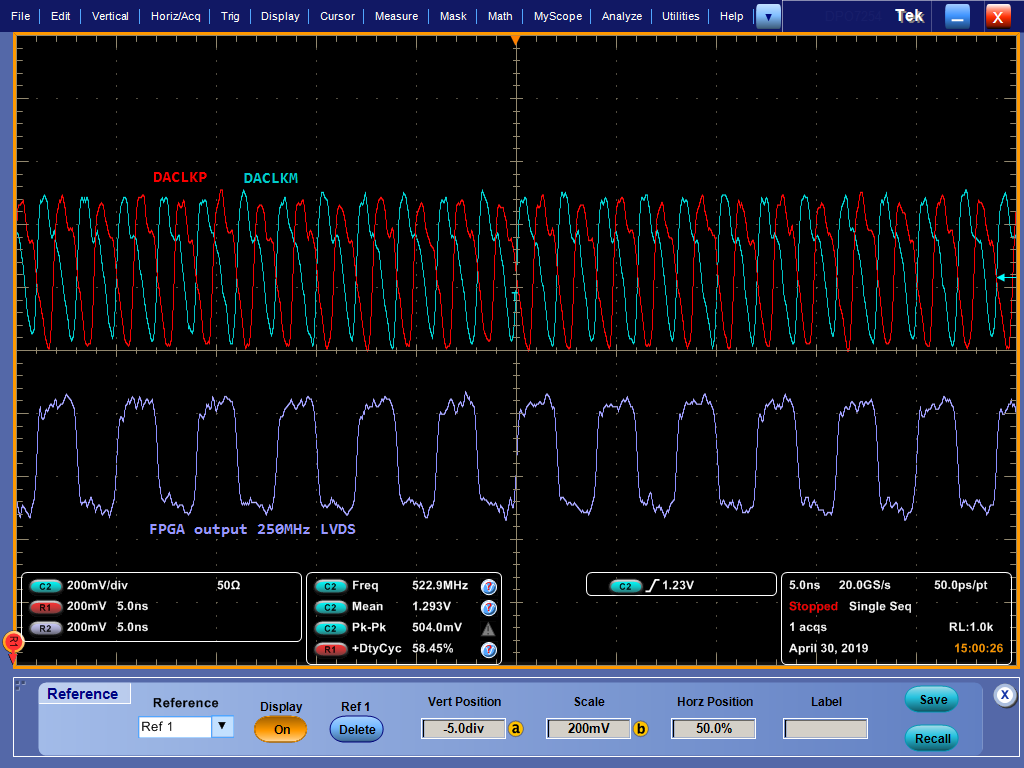Open the Cursor menu
Viewport: 1024px width, 768px height.
337,16
